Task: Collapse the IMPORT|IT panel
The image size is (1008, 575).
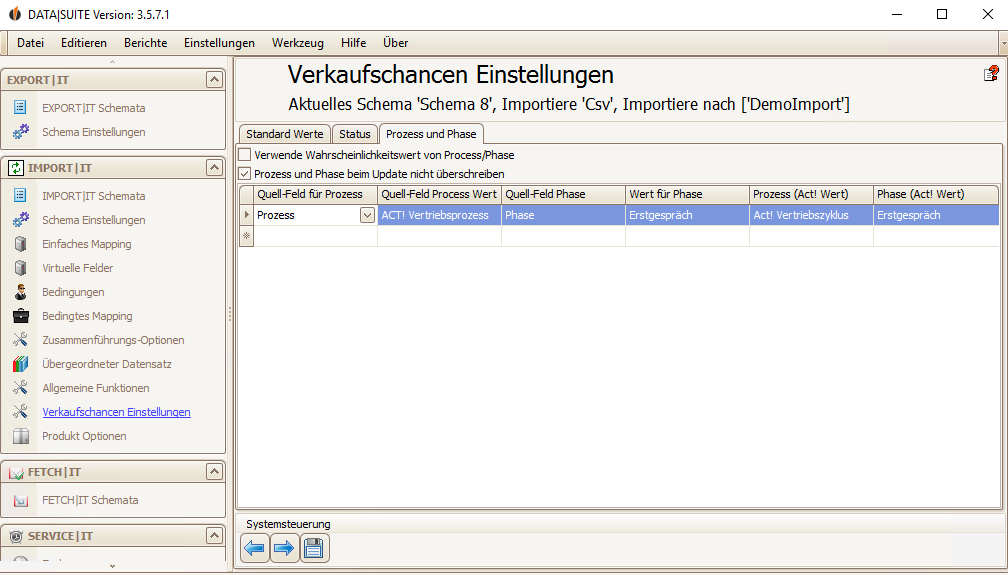Action: tap(214, 168)
